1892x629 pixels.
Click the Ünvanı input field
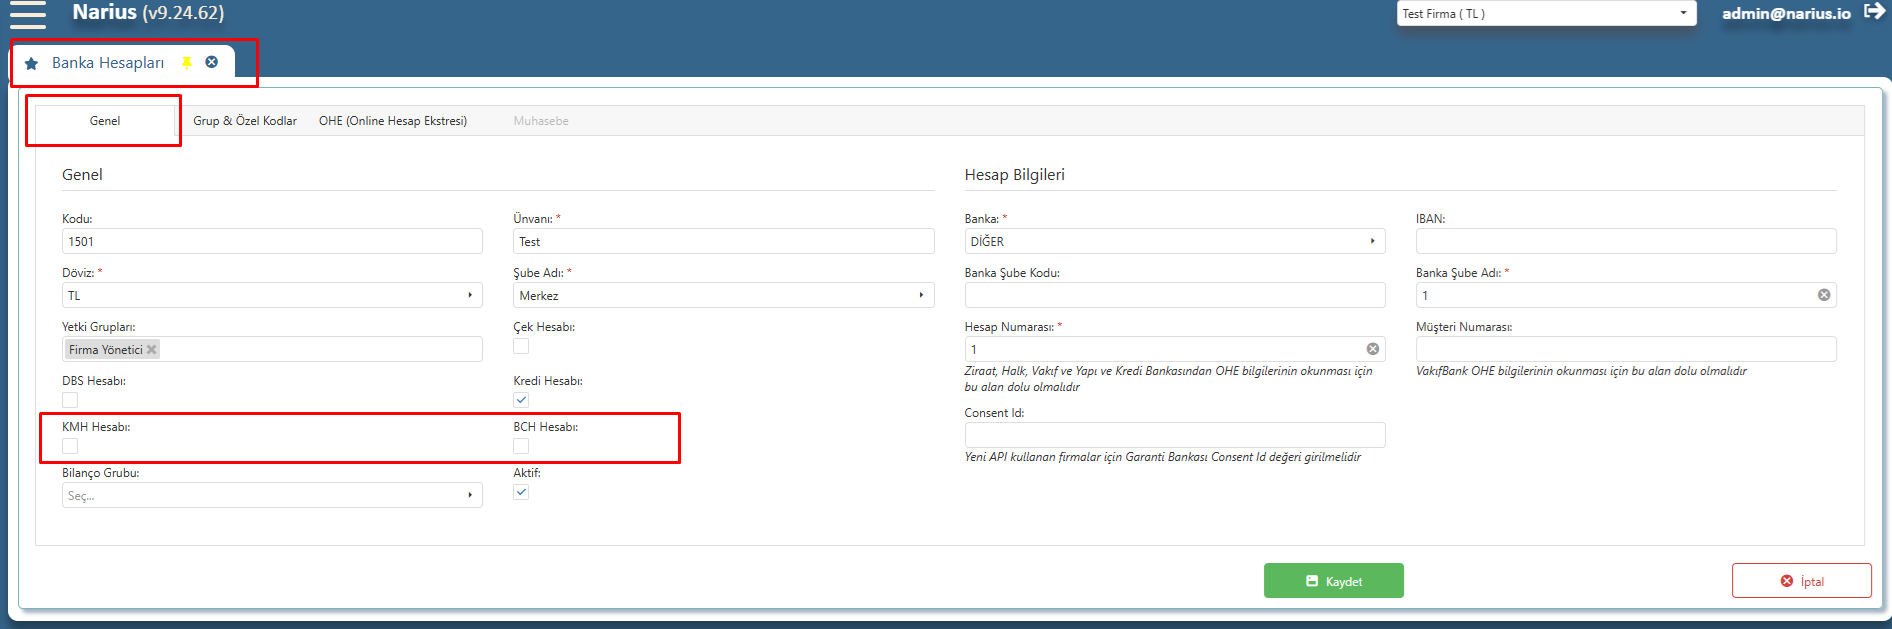pyautogui.click(x=723, y=241)
